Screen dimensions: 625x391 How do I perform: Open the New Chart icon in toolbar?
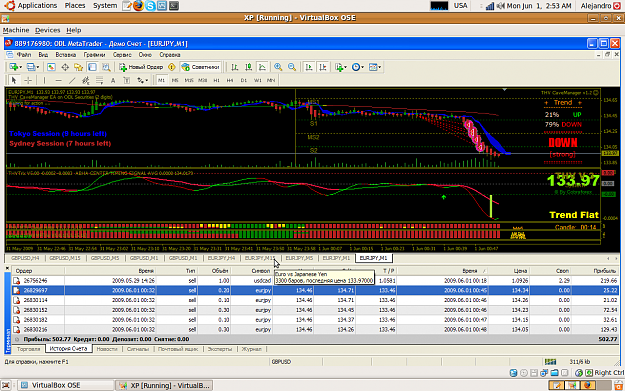(14, 67)
